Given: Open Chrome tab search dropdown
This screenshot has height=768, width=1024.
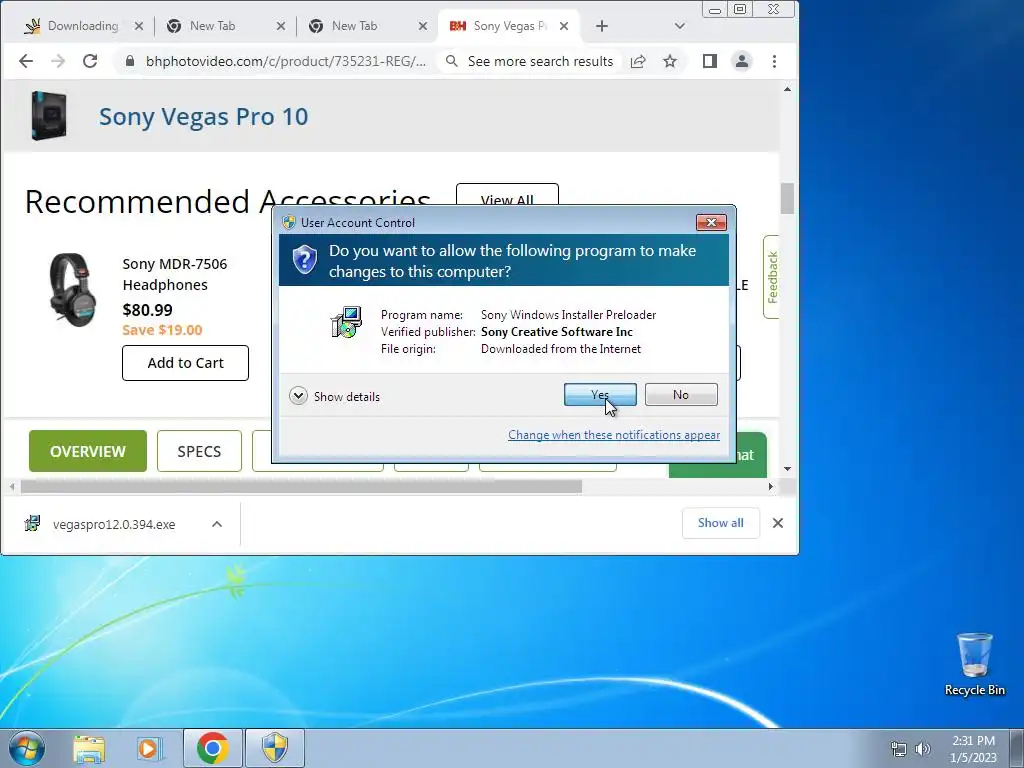Looking at the screenshot, I should pos(680,26).
